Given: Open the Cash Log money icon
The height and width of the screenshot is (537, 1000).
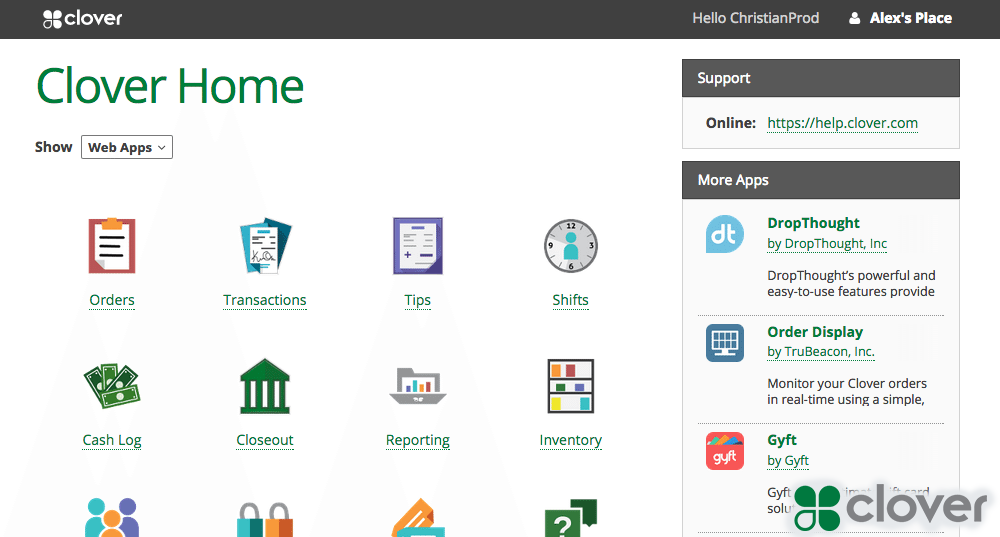Looking at the screenshot, I should [x=112, y=386].
